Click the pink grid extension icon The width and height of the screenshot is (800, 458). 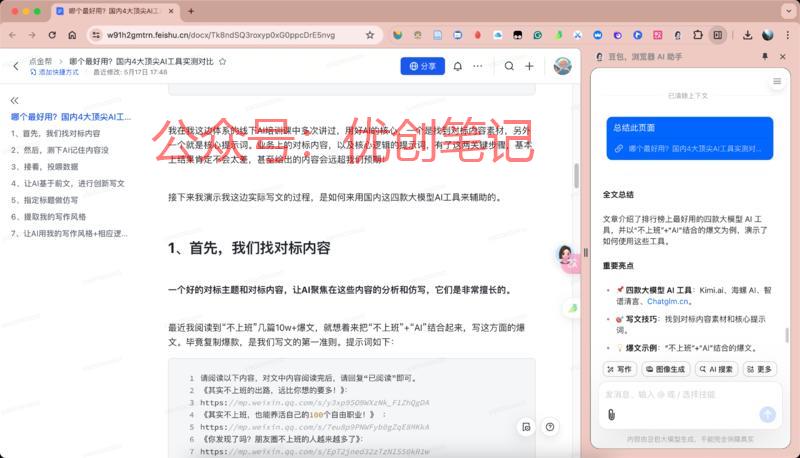[658, 35]
